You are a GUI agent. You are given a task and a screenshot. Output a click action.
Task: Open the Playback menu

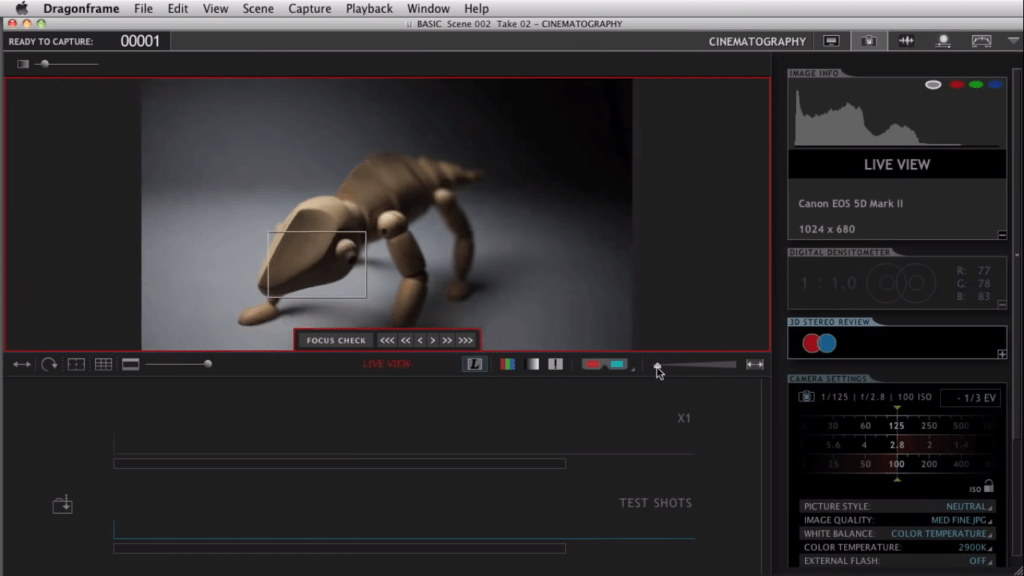368,8
